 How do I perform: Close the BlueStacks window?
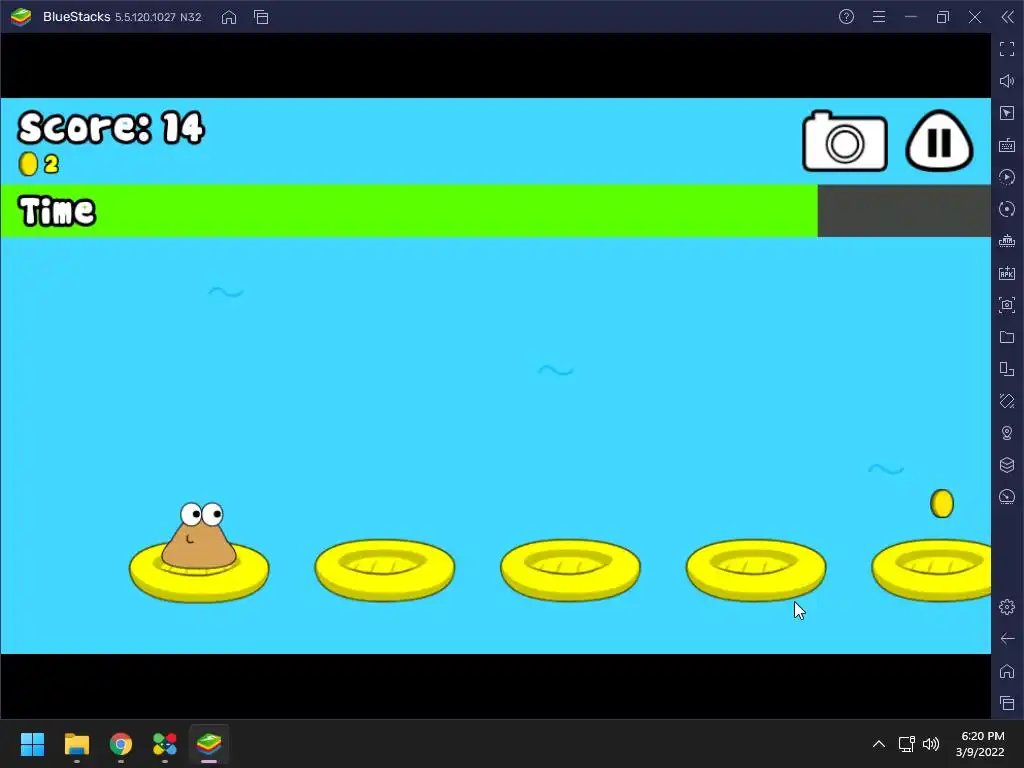[975, 17]
